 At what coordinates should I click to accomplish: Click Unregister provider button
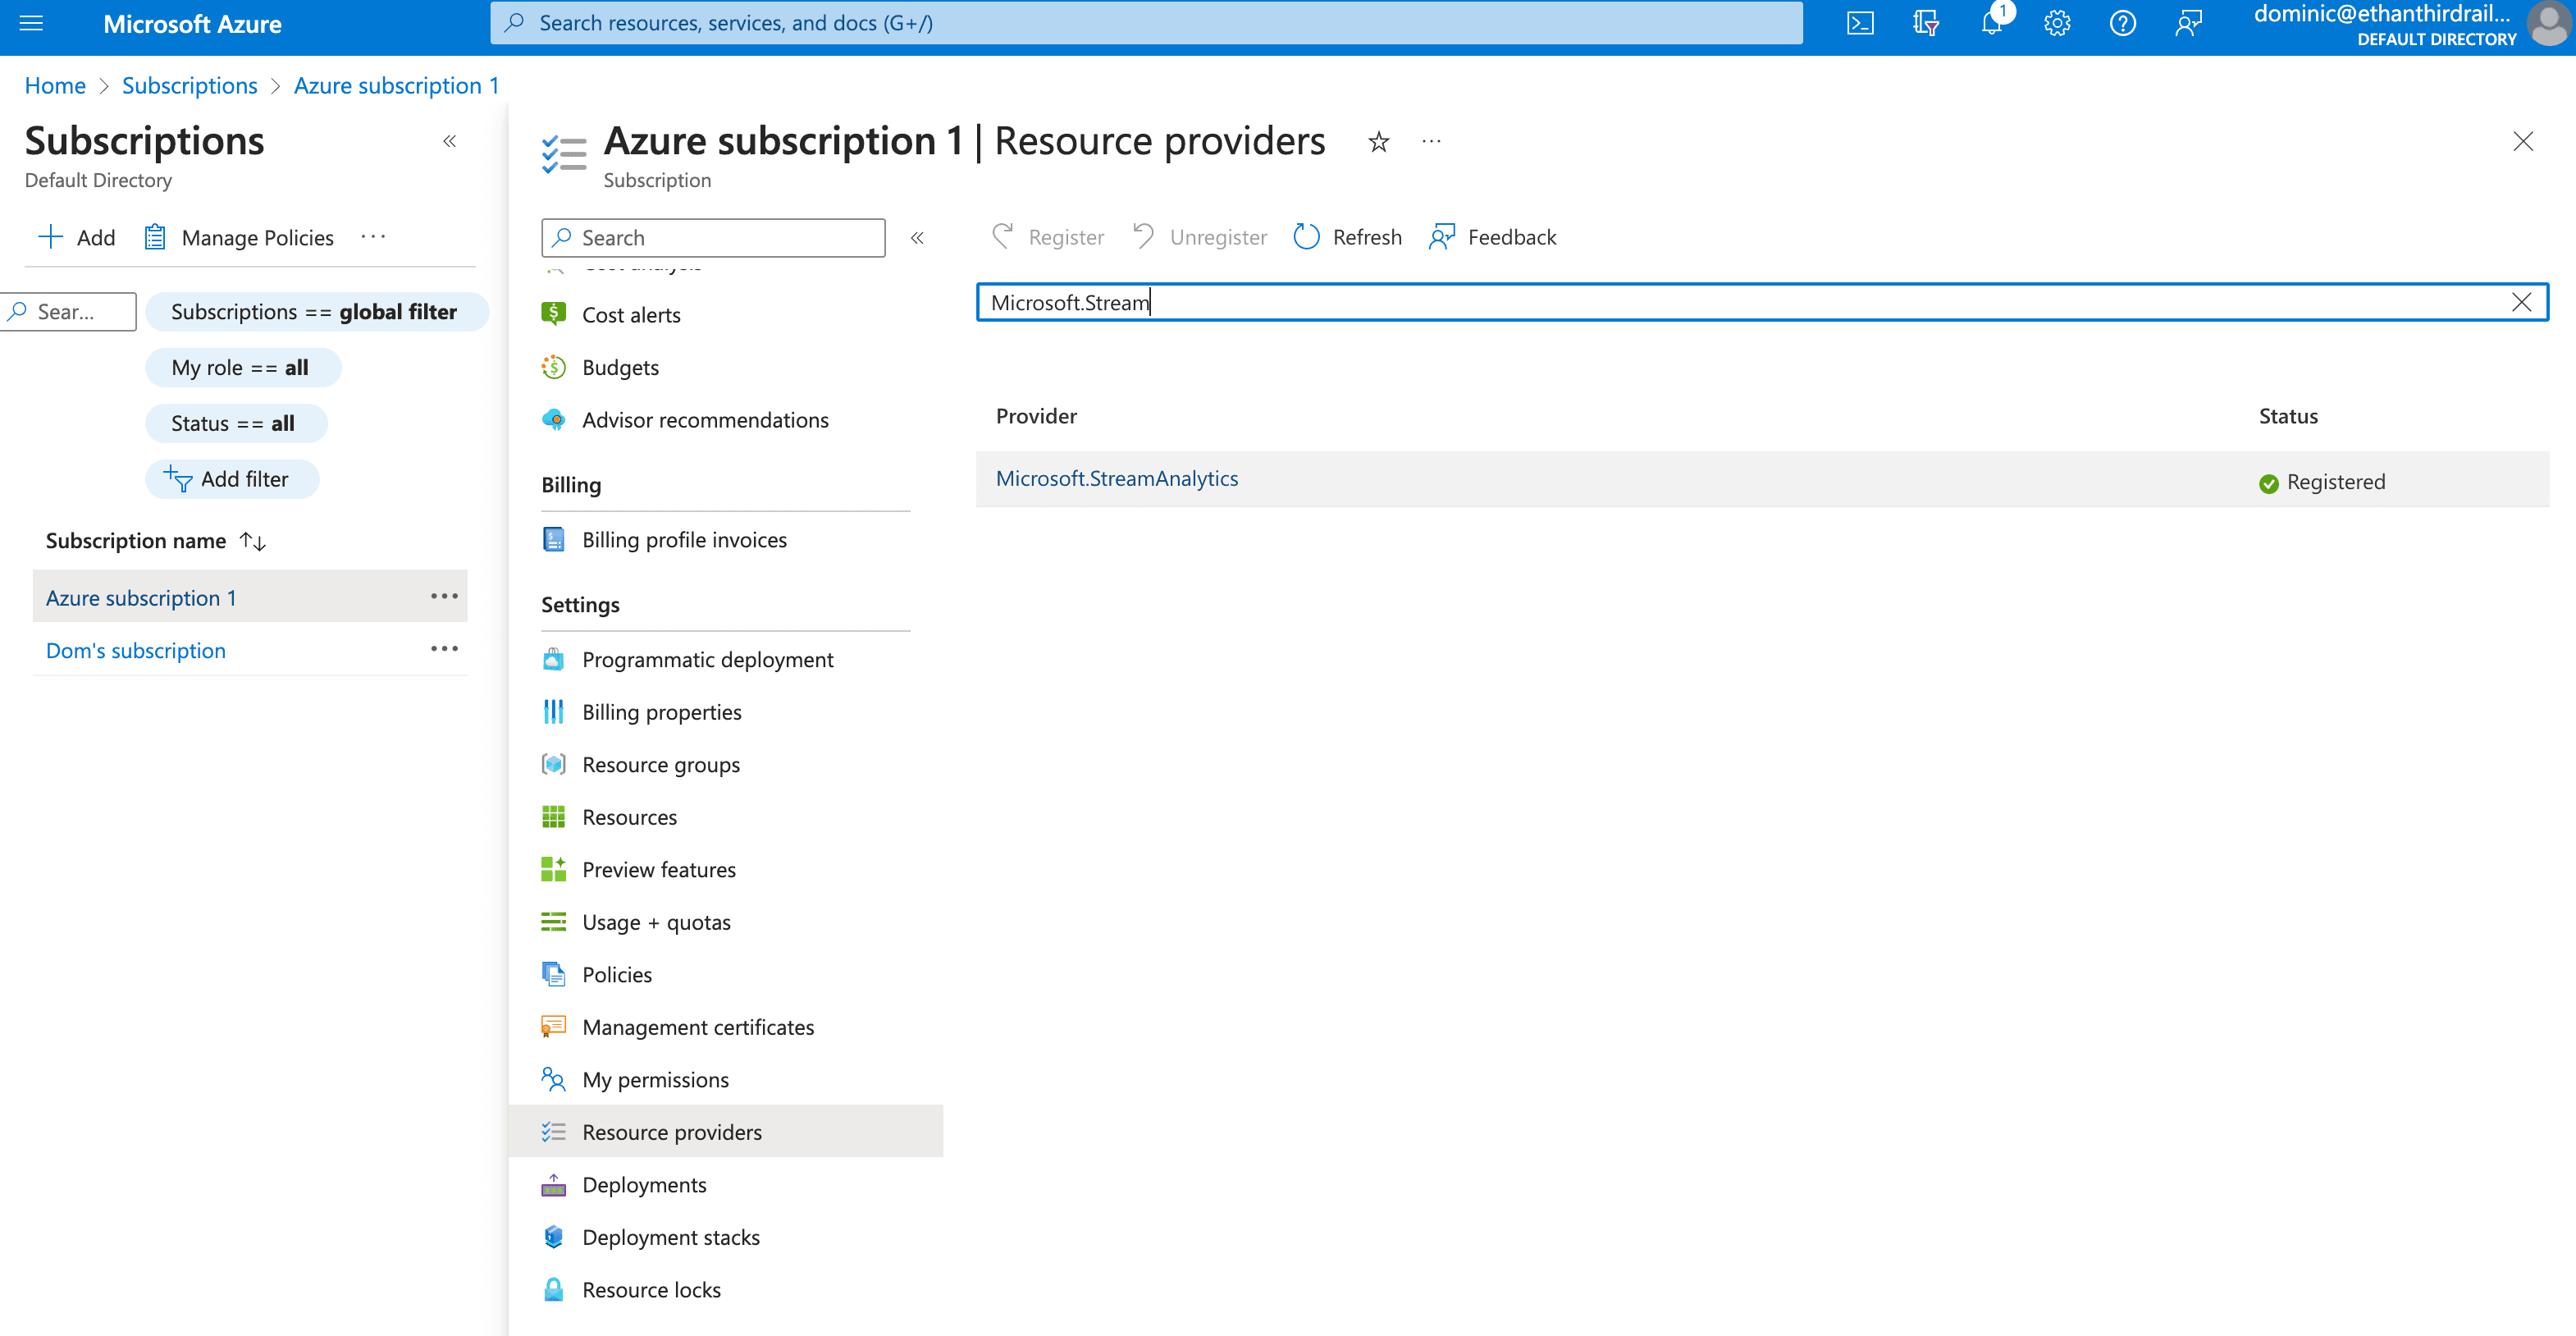click(1199, 237)
